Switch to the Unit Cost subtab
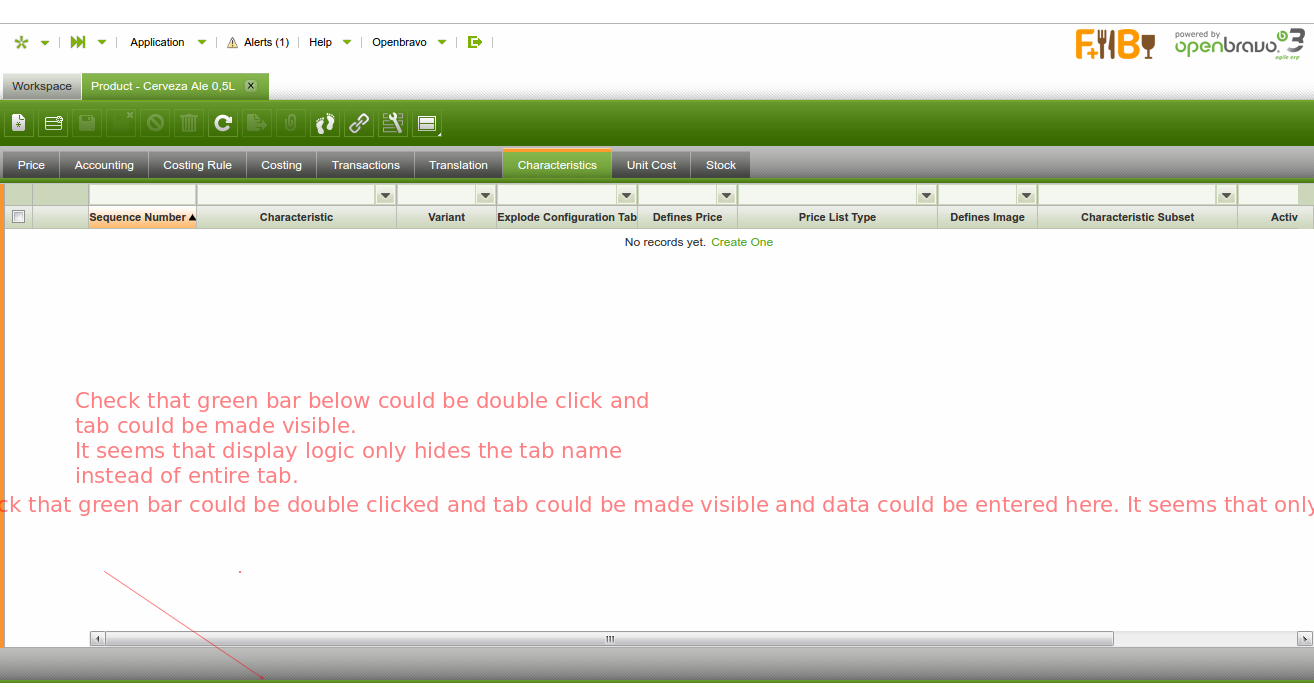This screenshot has height=700, width=1314. [x=651, y=165]
